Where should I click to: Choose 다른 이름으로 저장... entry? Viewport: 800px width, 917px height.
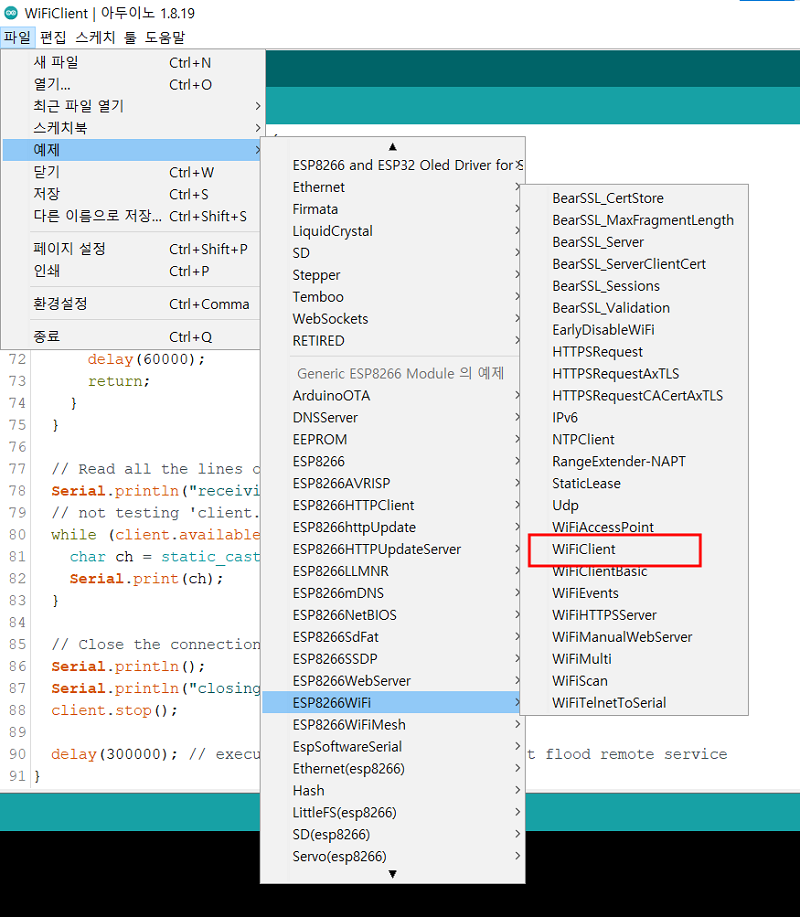click(132, 216)
